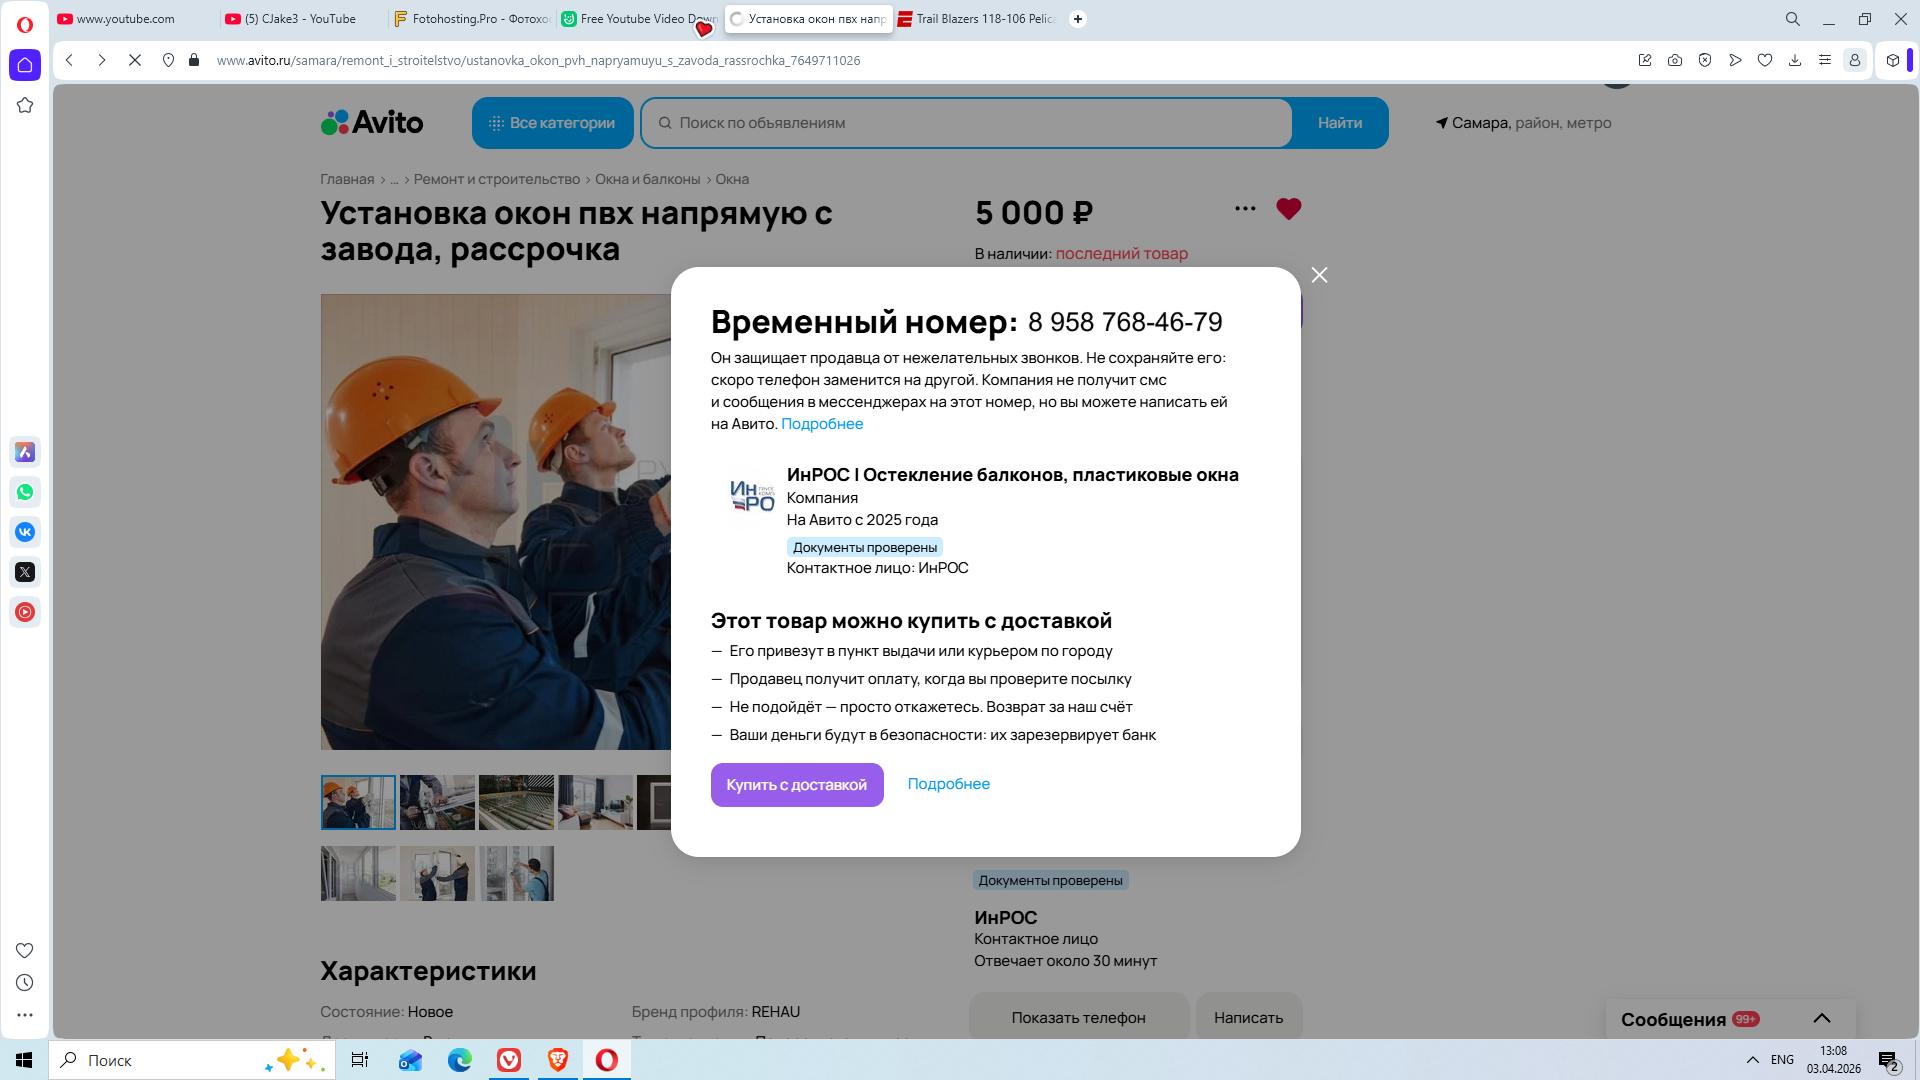Click the Купить с доставкой button
The width and height of the screenshot is (1920, 1080).
[796, 785]
